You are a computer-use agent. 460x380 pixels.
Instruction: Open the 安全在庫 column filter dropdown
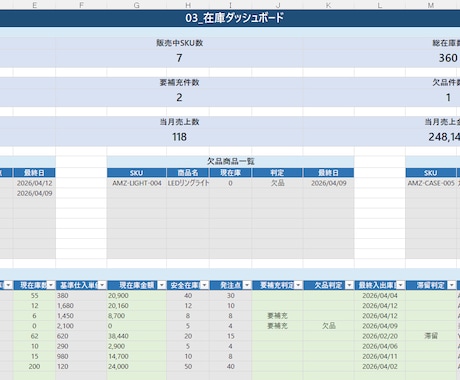click(x=204, y=285)
